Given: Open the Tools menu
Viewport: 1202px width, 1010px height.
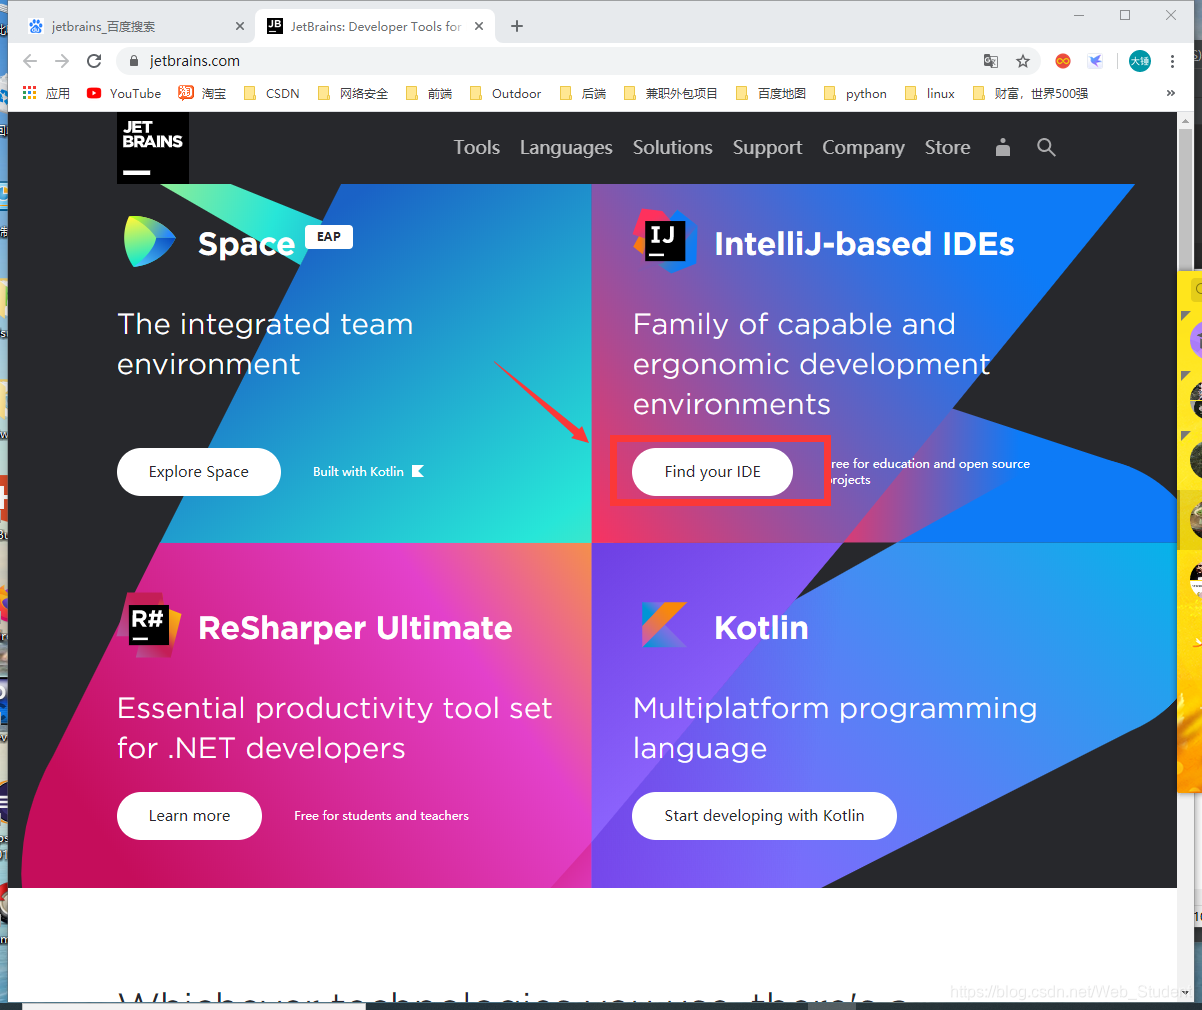Looking at the screenshot, I should 477,148.
